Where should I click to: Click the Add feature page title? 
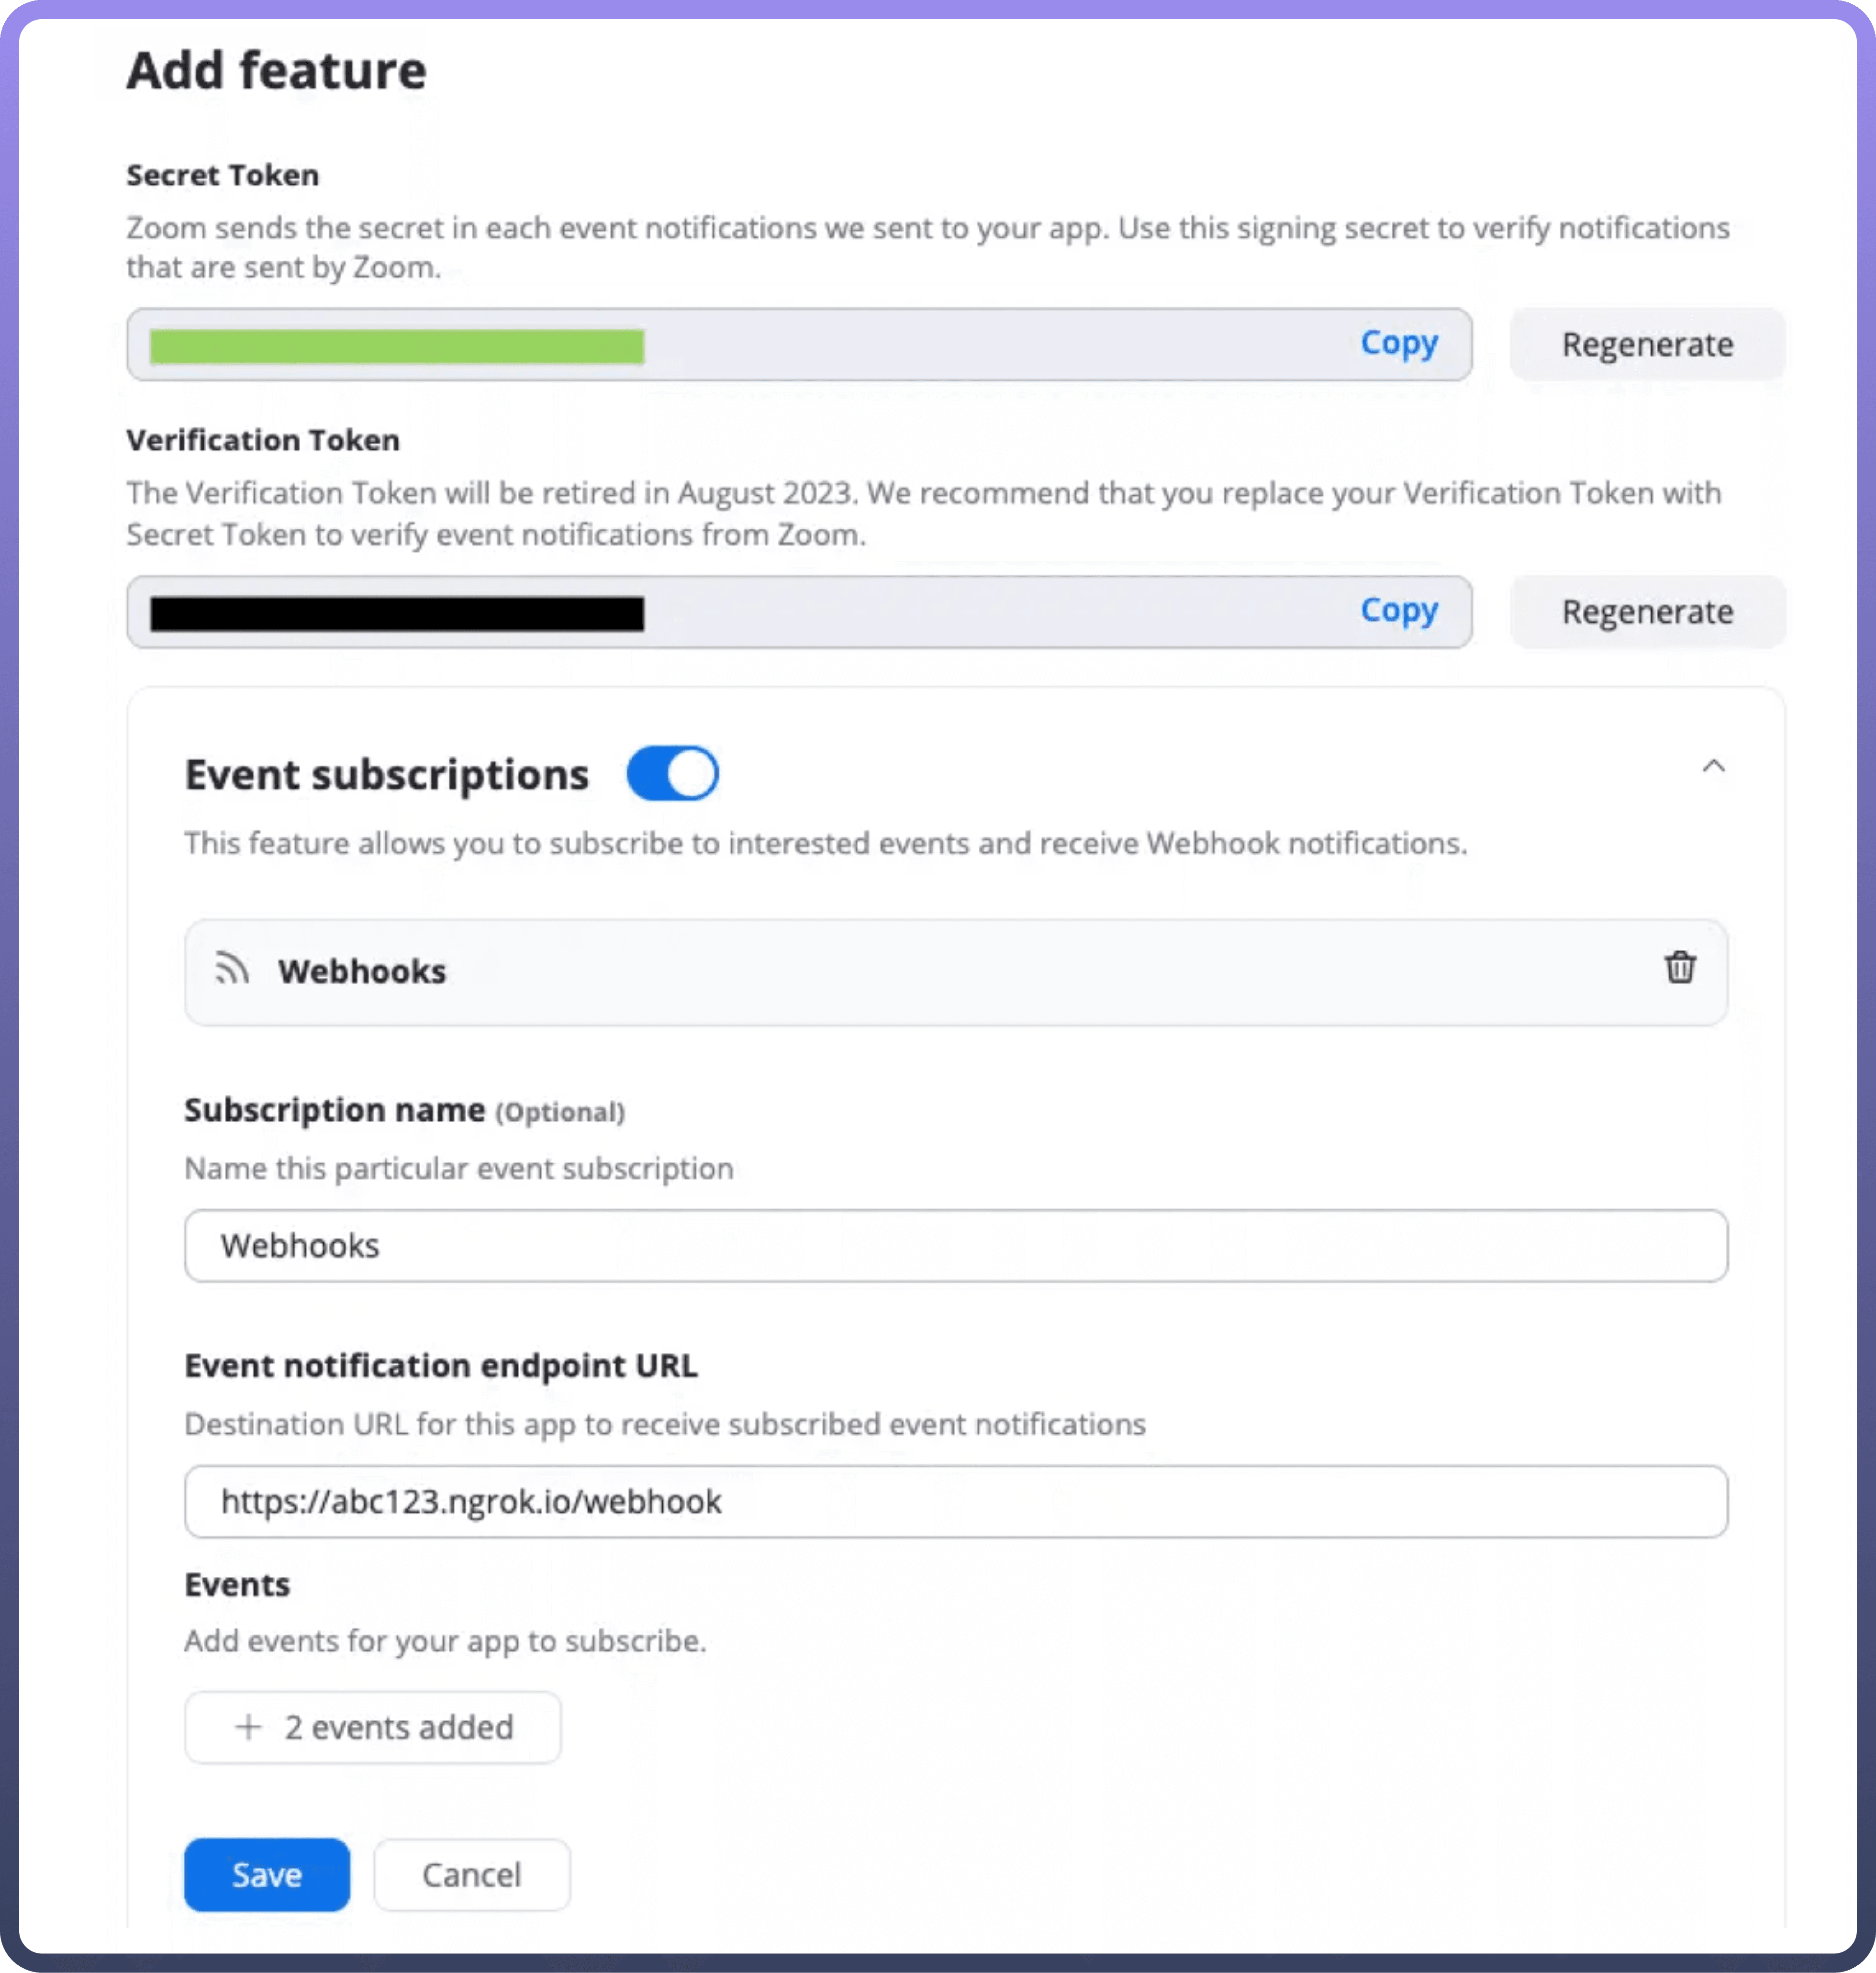point(276,71)
